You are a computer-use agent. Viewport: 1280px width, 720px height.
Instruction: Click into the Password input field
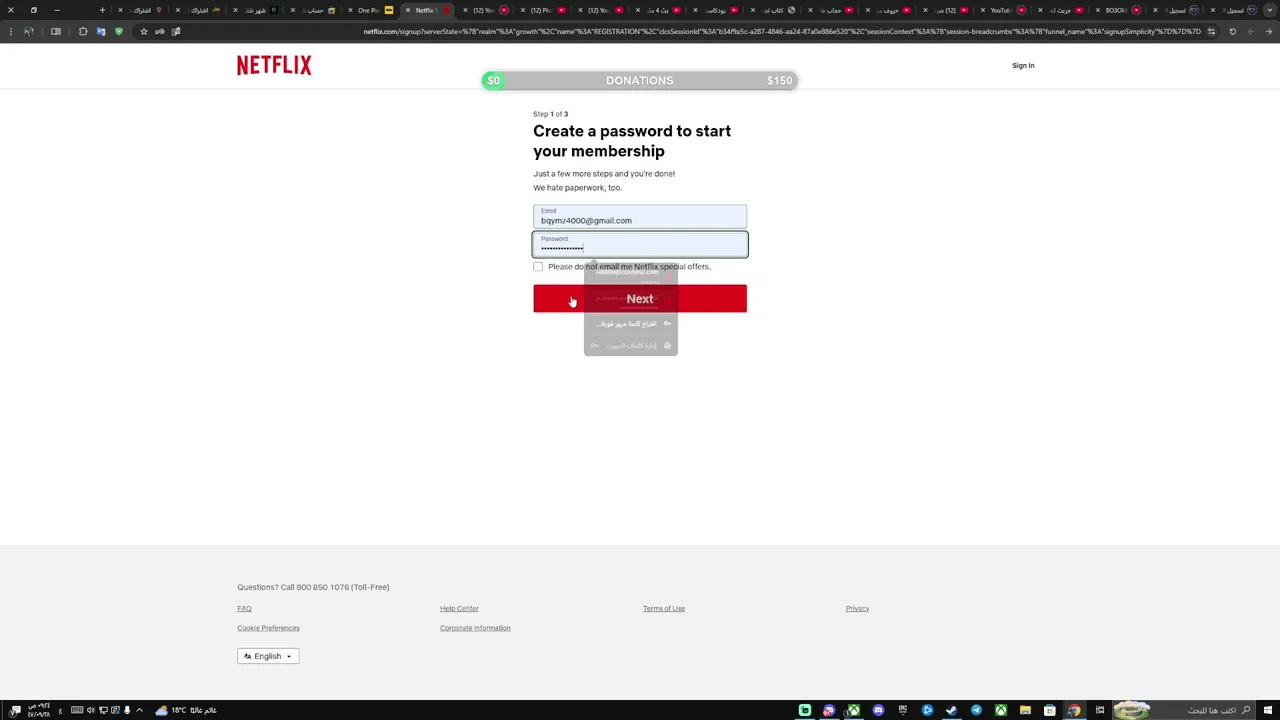(640, 244)
